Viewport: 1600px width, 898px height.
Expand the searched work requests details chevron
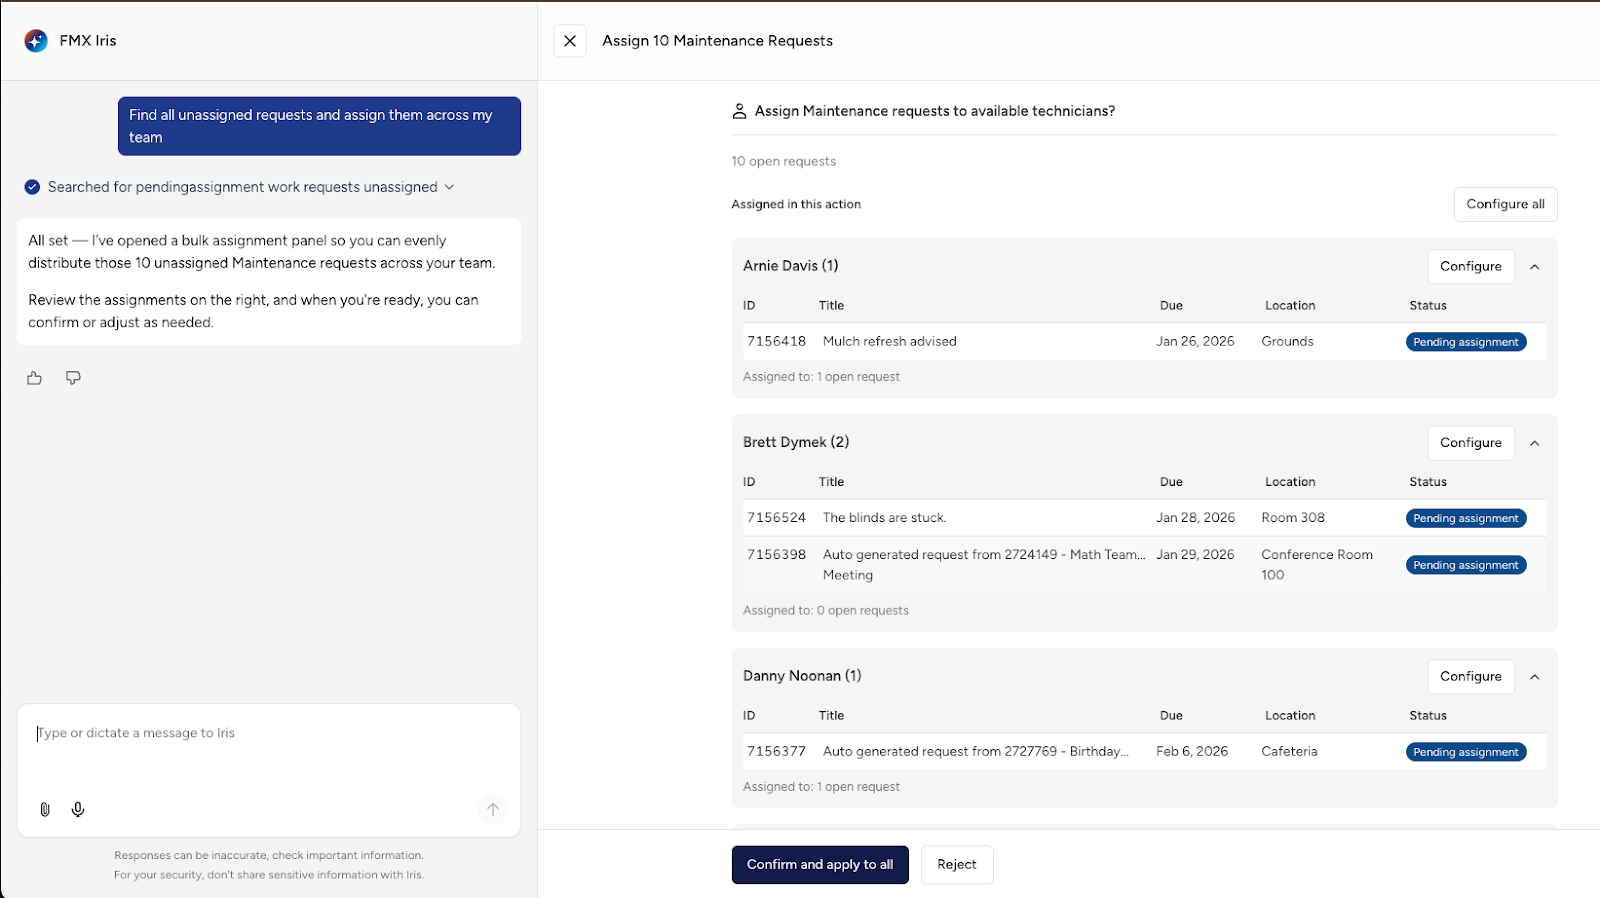pyautogui.click(x=449, y=187)
